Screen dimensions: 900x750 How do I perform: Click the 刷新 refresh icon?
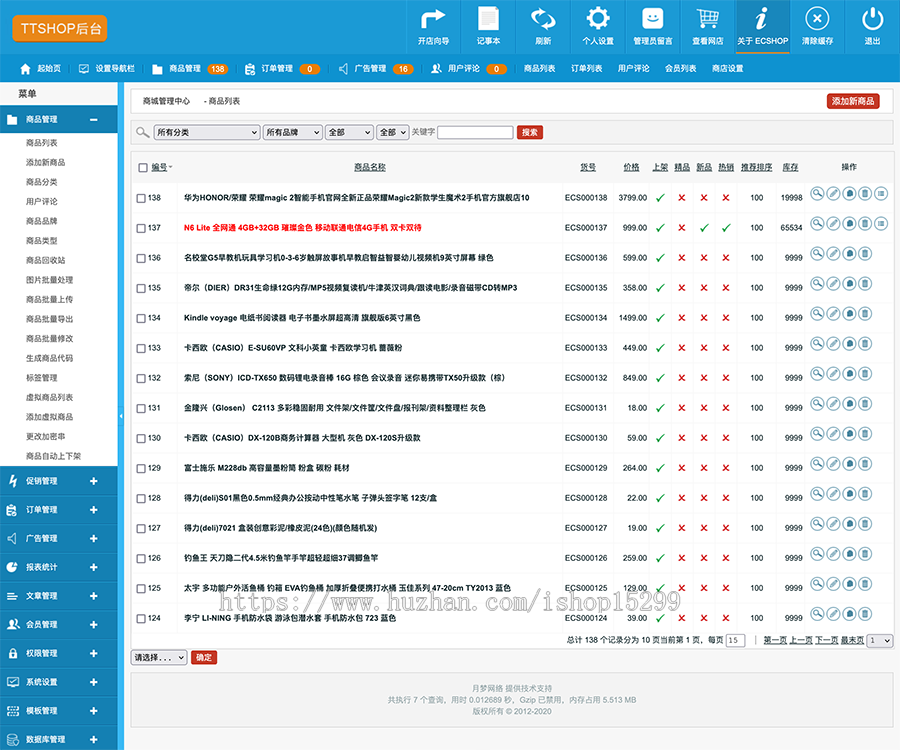[543, 19]
